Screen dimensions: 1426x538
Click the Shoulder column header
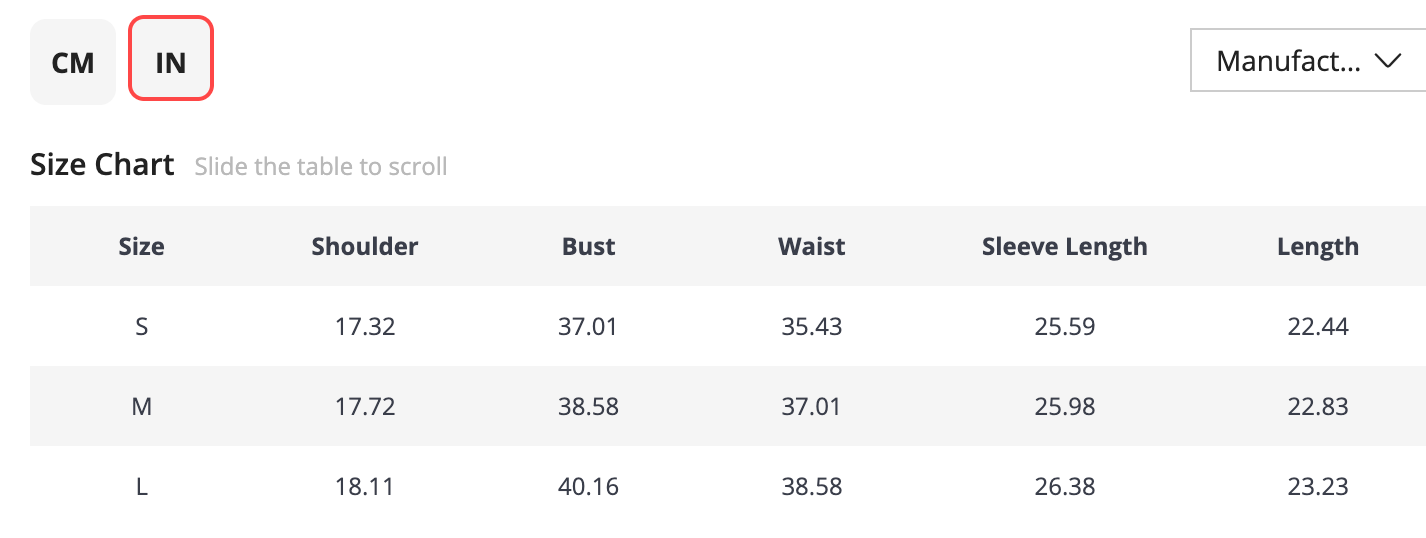pyautogui.click(x=365, y=246)
